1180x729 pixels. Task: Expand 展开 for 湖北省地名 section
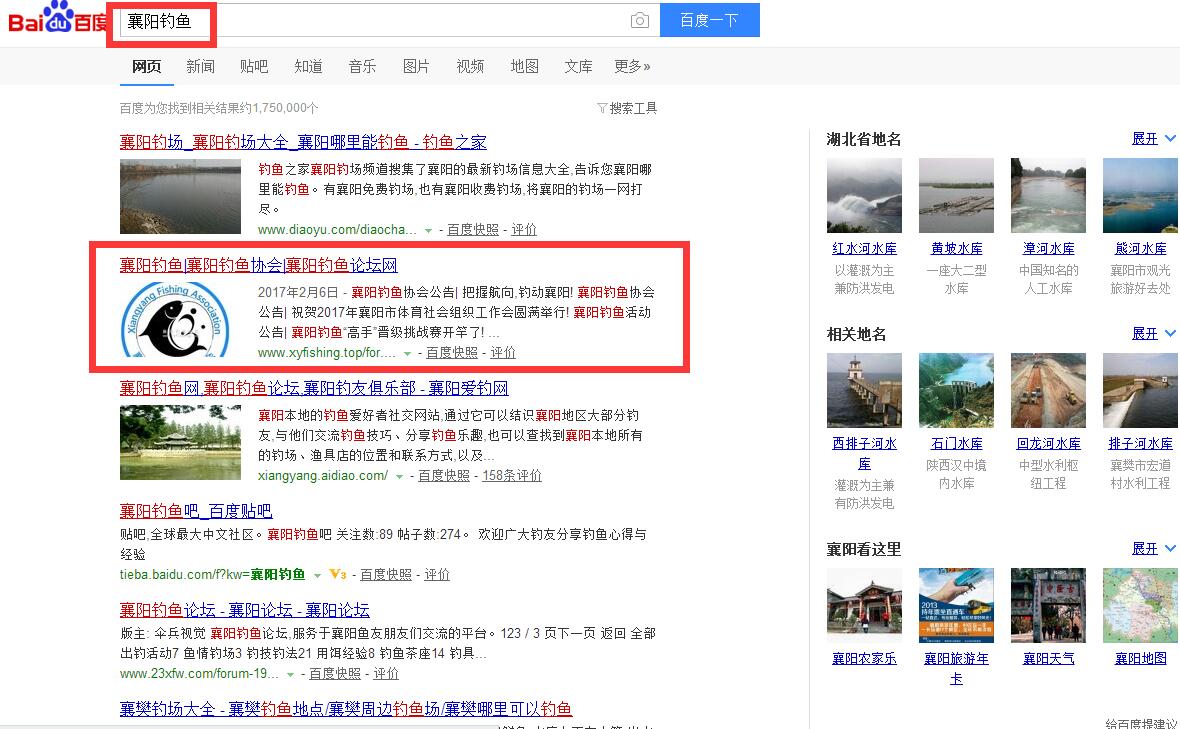click(x=1154, y=138)
